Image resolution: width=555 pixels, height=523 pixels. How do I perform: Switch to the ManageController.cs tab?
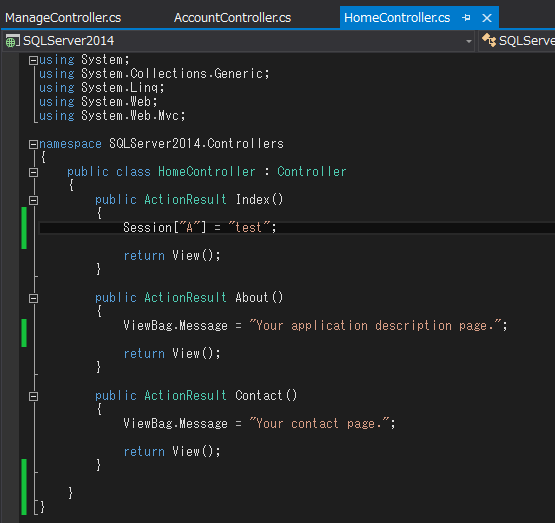click(63, 18)
